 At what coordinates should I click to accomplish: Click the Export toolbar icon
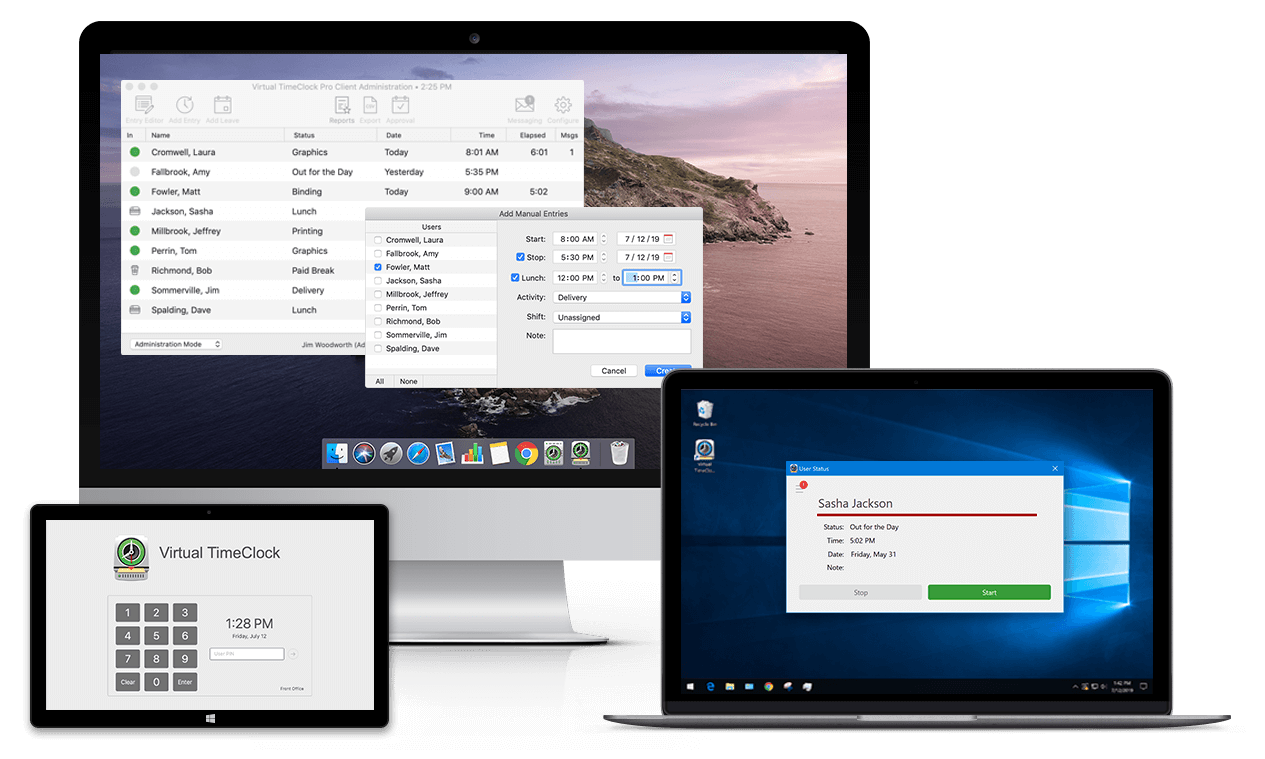370,105
